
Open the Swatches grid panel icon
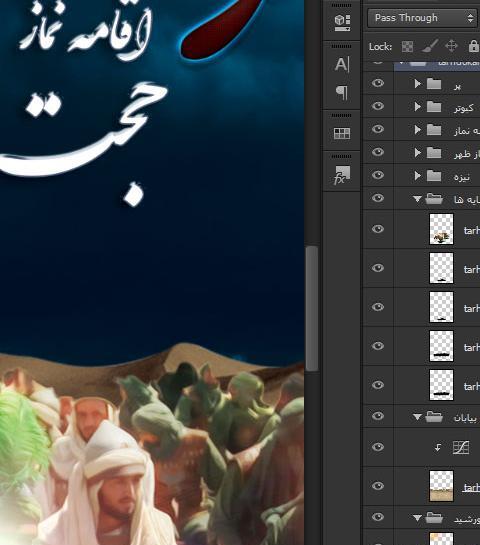point(342,133)
